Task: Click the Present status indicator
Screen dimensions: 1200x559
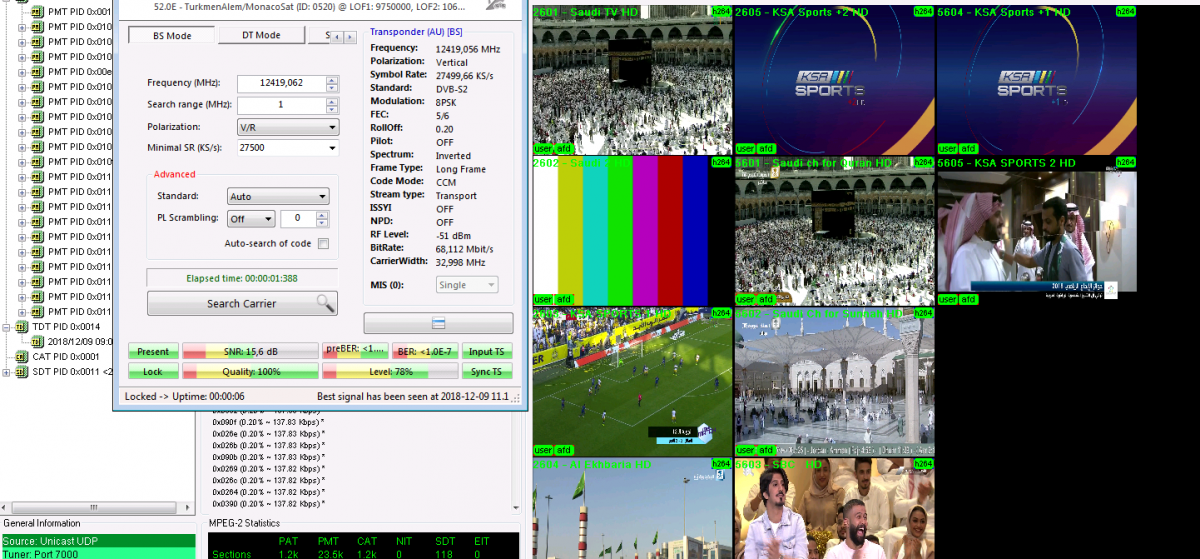Action: (x=153, y=351)
